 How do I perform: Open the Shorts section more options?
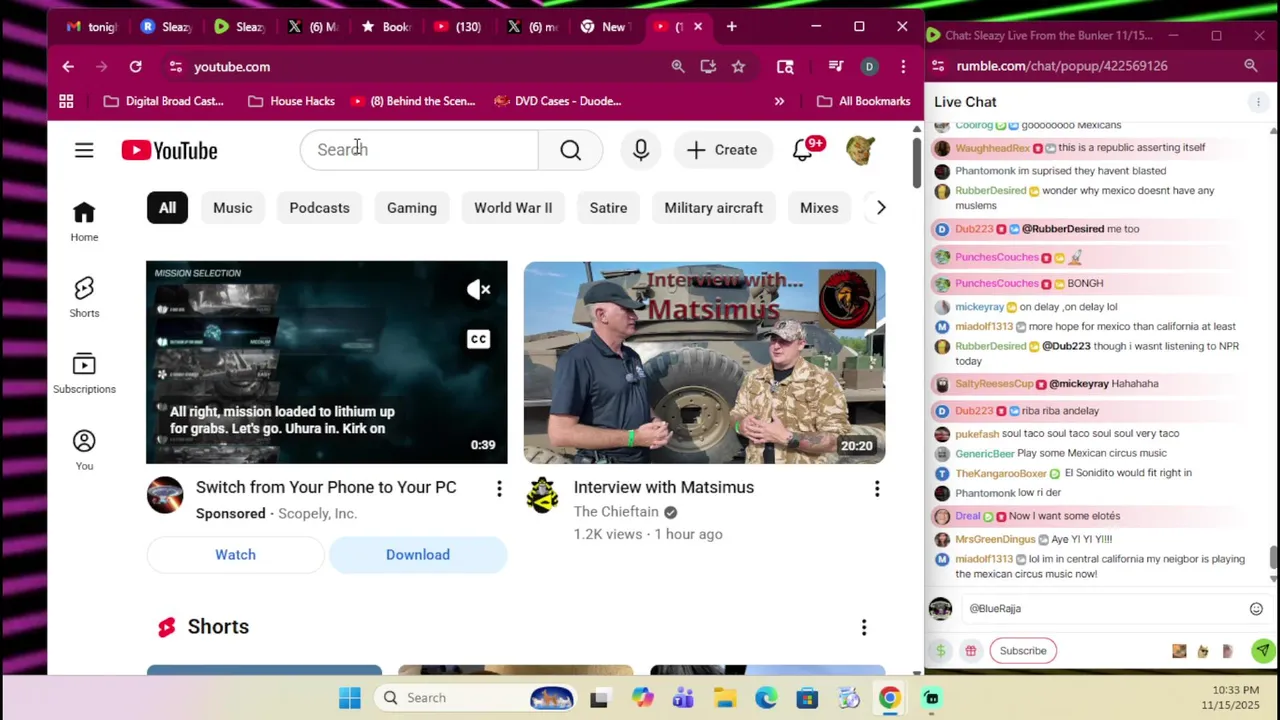click(864, 627)
